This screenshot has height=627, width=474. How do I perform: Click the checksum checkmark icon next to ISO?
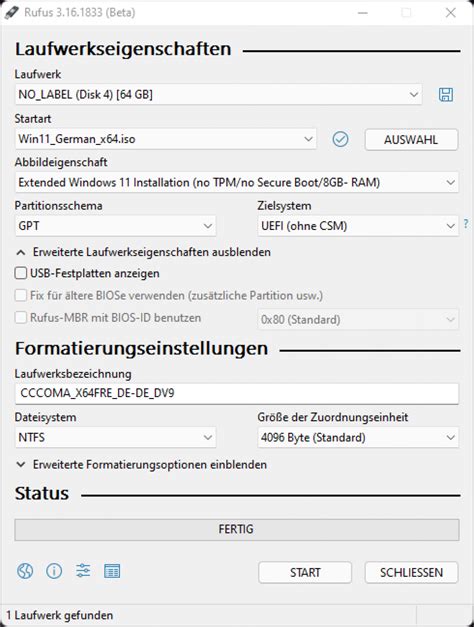click(340, 139)
